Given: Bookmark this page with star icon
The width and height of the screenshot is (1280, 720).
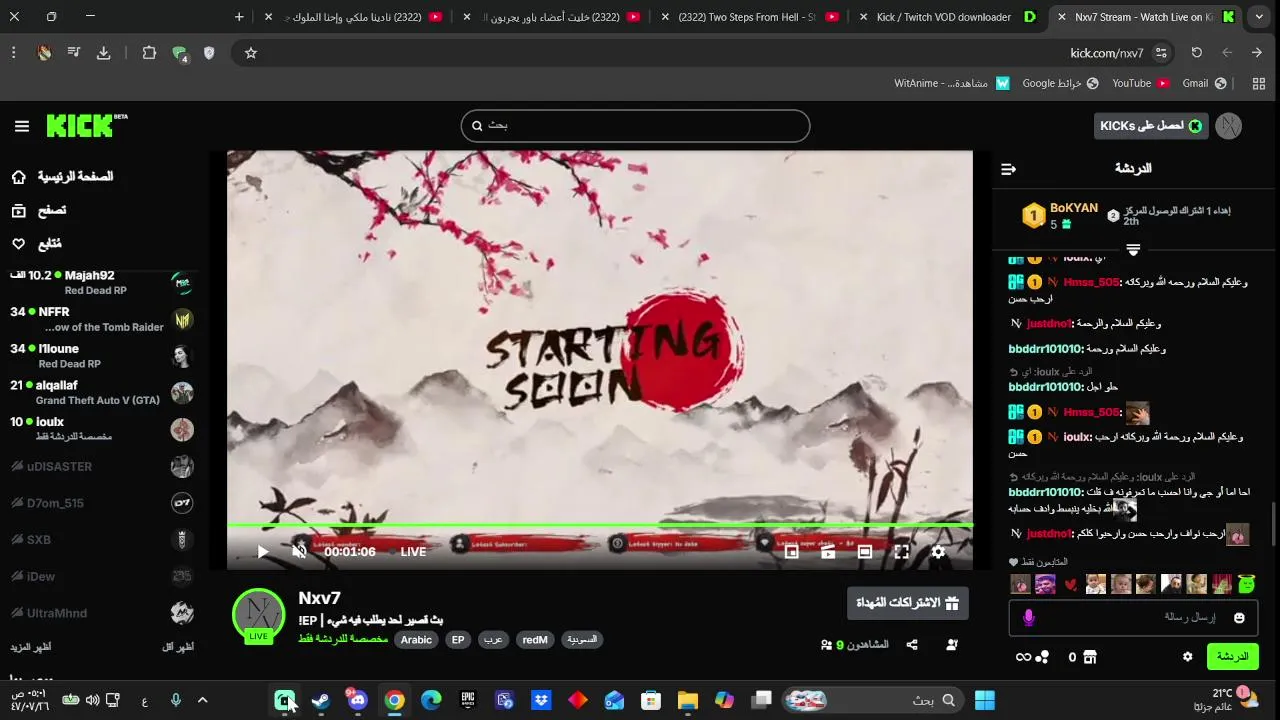Looking at the screenshot, I should (251, 53).
